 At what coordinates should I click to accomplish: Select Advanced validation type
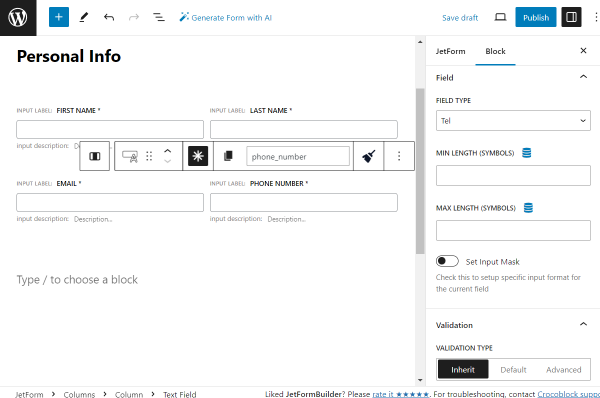pos(563,369)
